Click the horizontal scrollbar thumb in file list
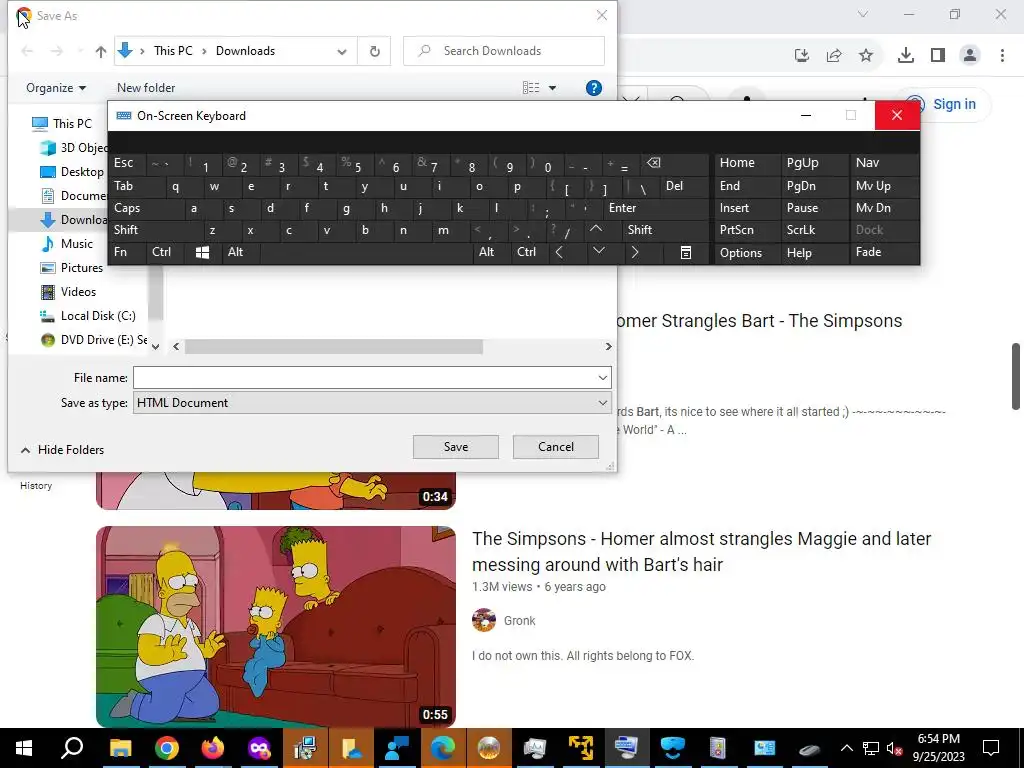 pos(334,347)
